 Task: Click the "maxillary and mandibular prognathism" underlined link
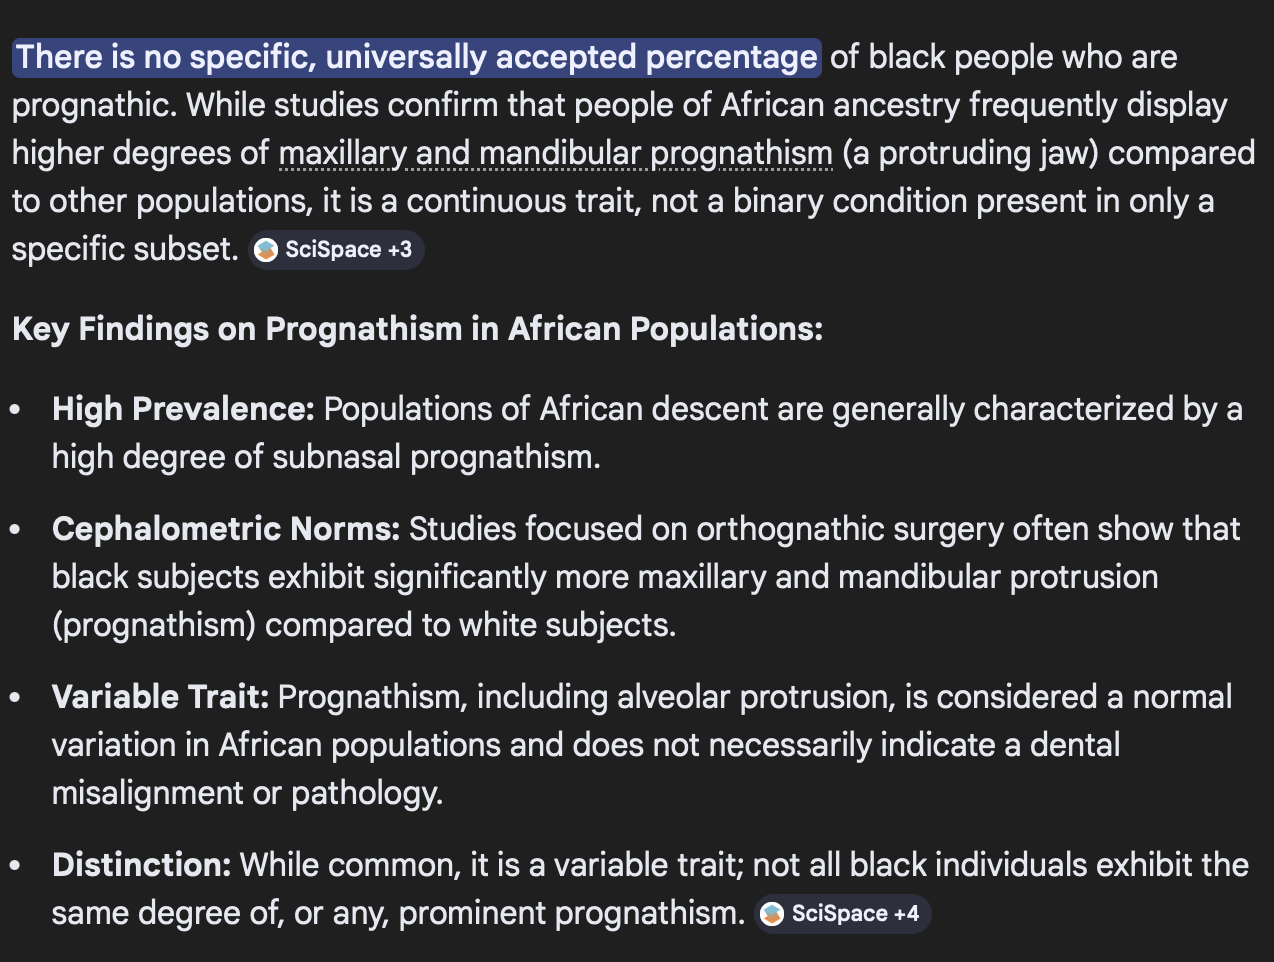point(555,154)
